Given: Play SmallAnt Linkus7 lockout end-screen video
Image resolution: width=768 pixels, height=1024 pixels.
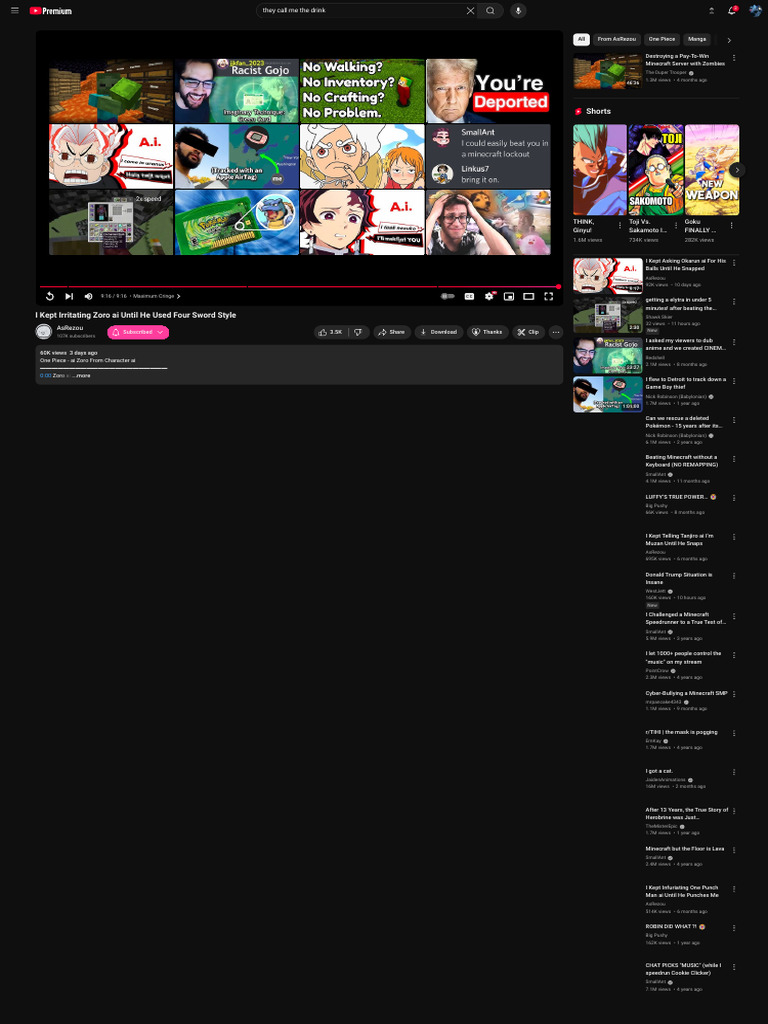Looking at the screenshot, I should click(x=488, y=157).
